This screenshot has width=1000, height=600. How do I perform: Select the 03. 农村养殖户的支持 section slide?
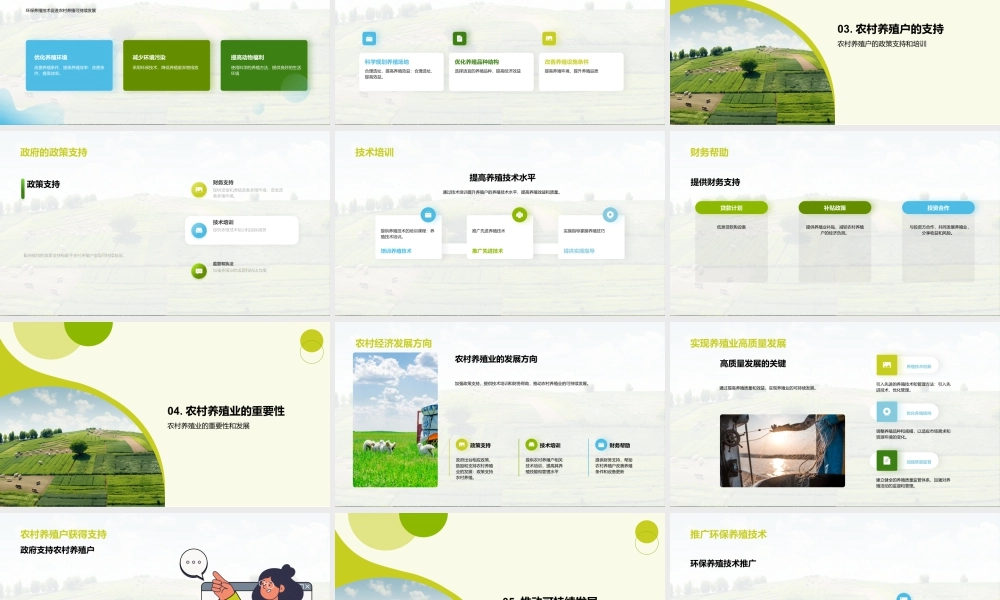835,62
